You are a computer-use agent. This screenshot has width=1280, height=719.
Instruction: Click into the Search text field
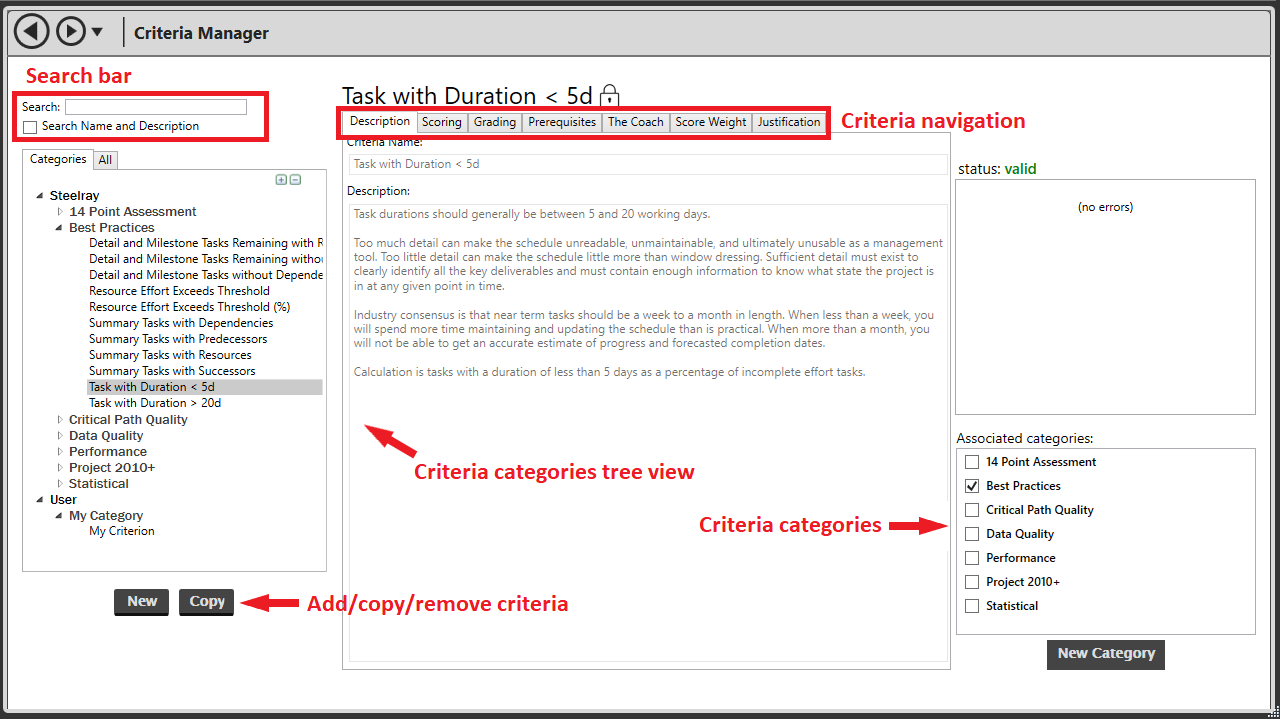tap(155, 107)
